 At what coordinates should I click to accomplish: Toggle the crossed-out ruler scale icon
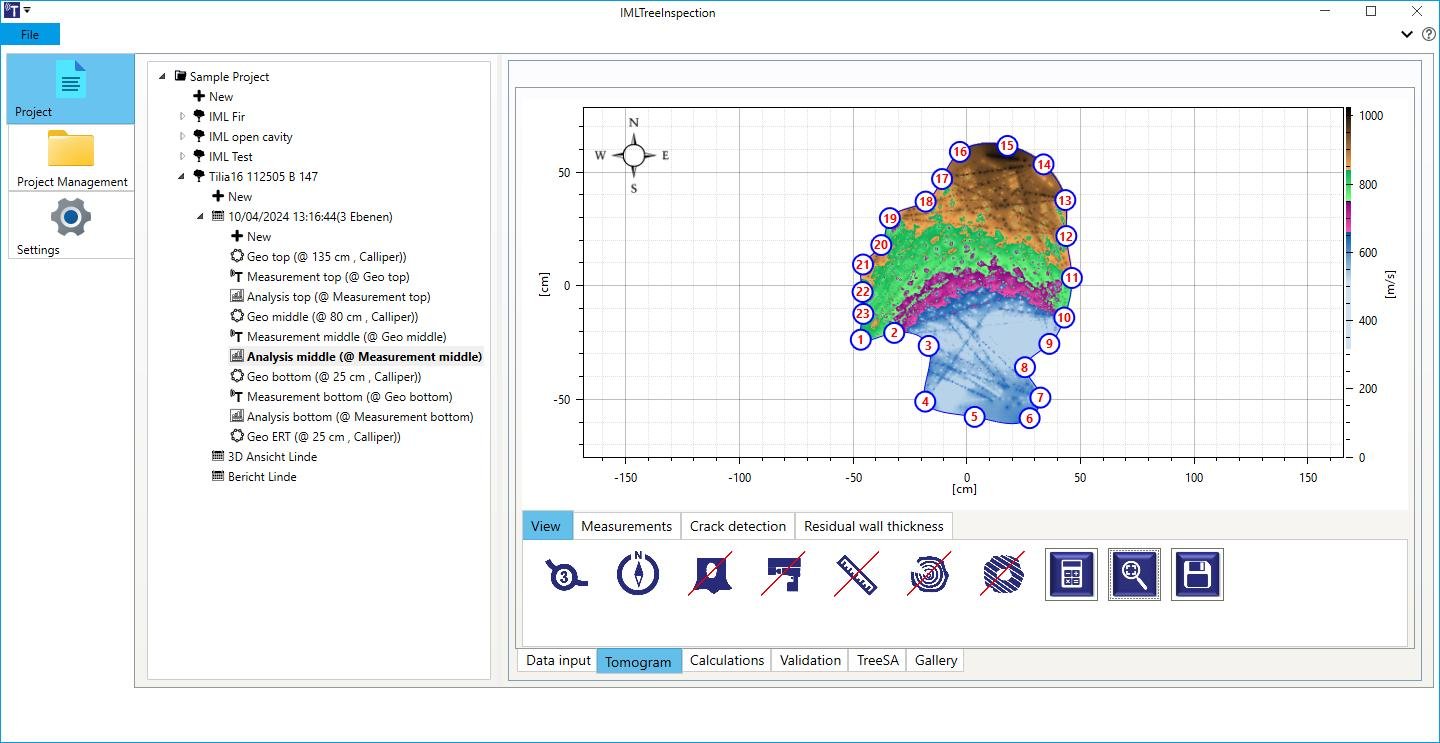(857, 575)
